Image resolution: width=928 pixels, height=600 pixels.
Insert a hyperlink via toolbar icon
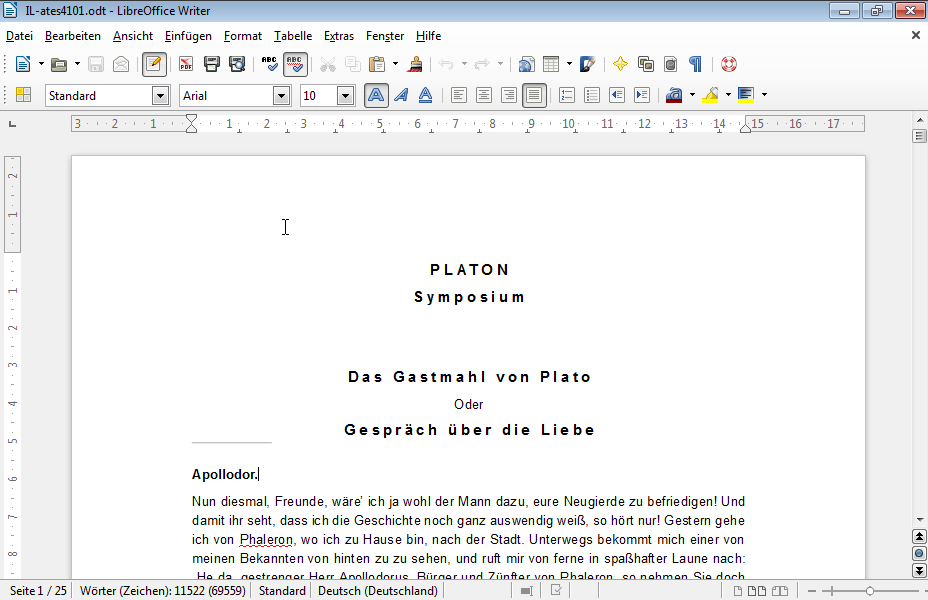pyautogui.click(x=526, y=64)
